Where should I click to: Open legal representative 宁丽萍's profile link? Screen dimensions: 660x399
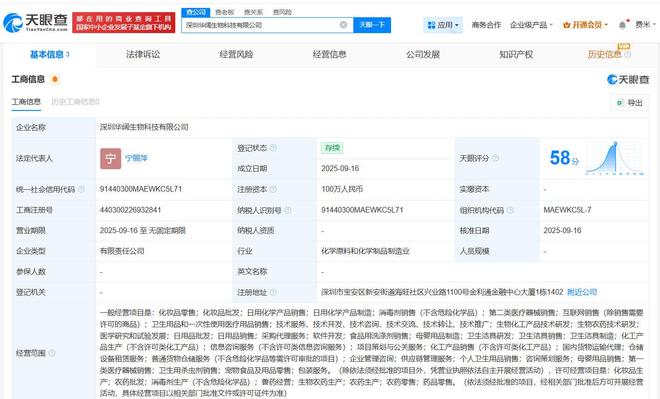tap(136, 158)
